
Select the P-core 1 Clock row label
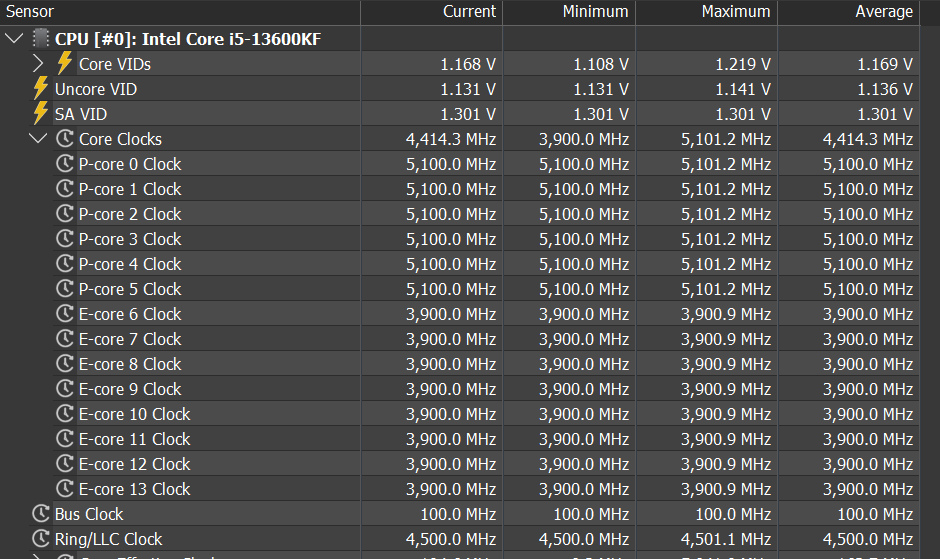130,189
